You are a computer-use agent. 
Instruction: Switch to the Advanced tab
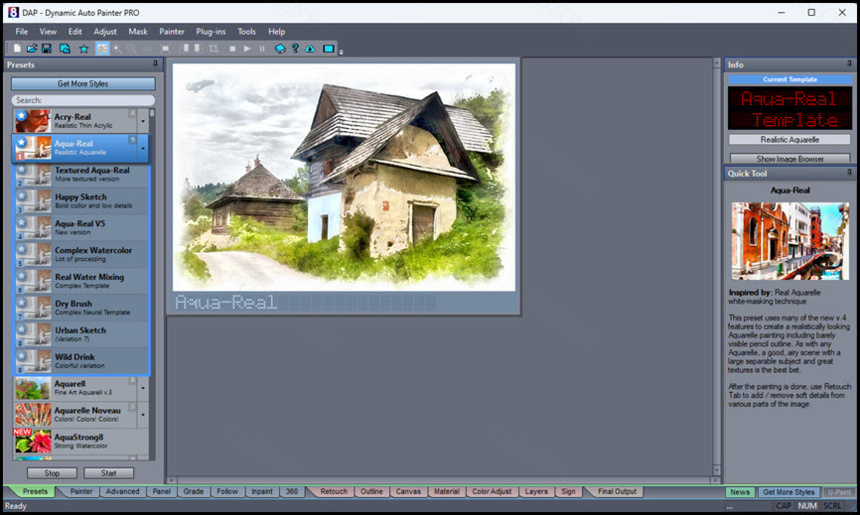(122, 491)
